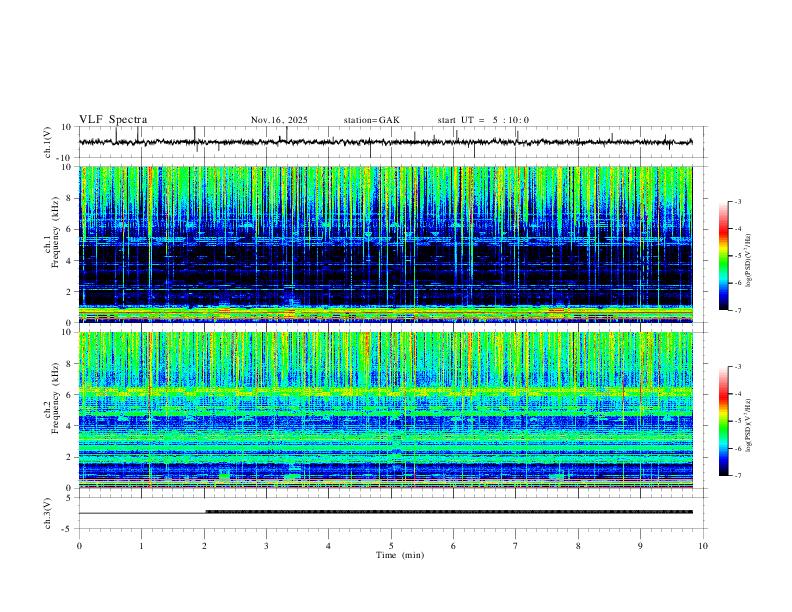Click the "4" minute tick label

328,546
